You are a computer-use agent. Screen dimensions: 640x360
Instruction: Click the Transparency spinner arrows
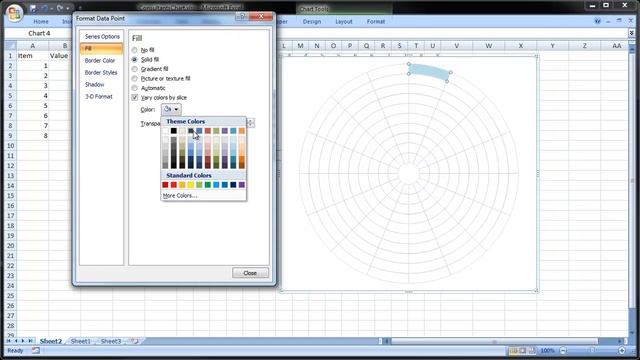click(x=251, y=123)
